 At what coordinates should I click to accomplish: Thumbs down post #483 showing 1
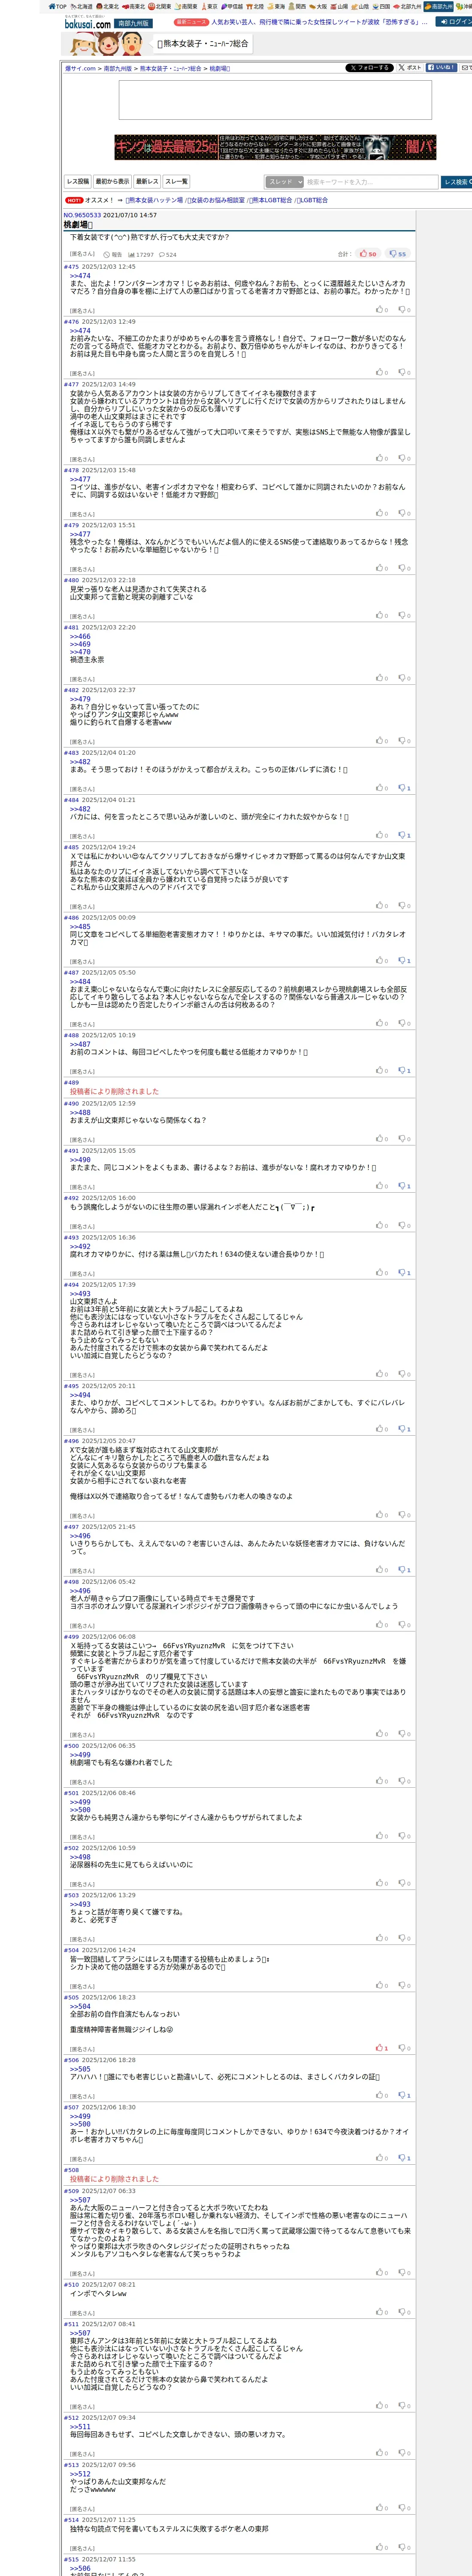404,788
